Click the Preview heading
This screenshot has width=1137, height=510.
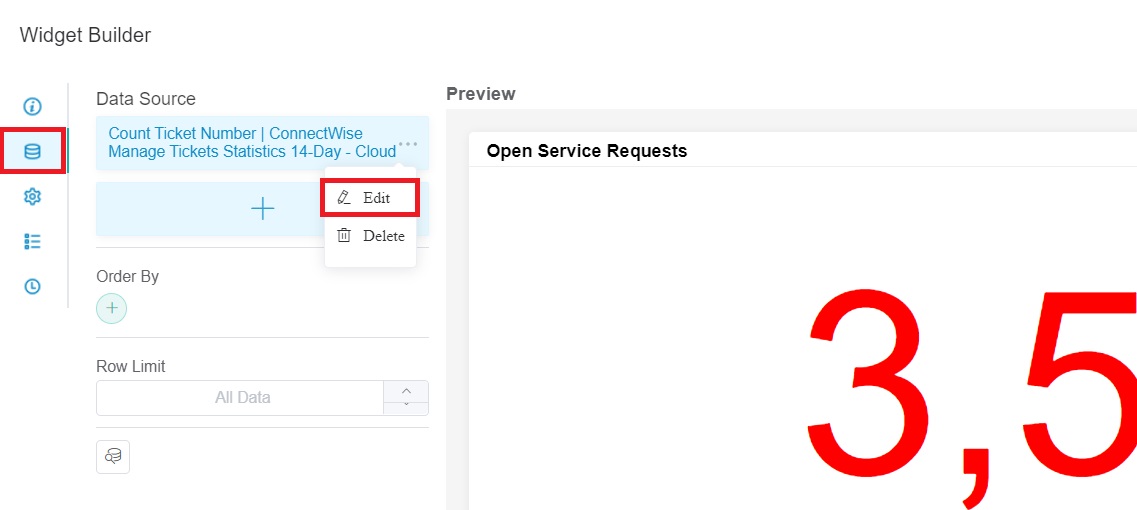[x=480, y=94]
